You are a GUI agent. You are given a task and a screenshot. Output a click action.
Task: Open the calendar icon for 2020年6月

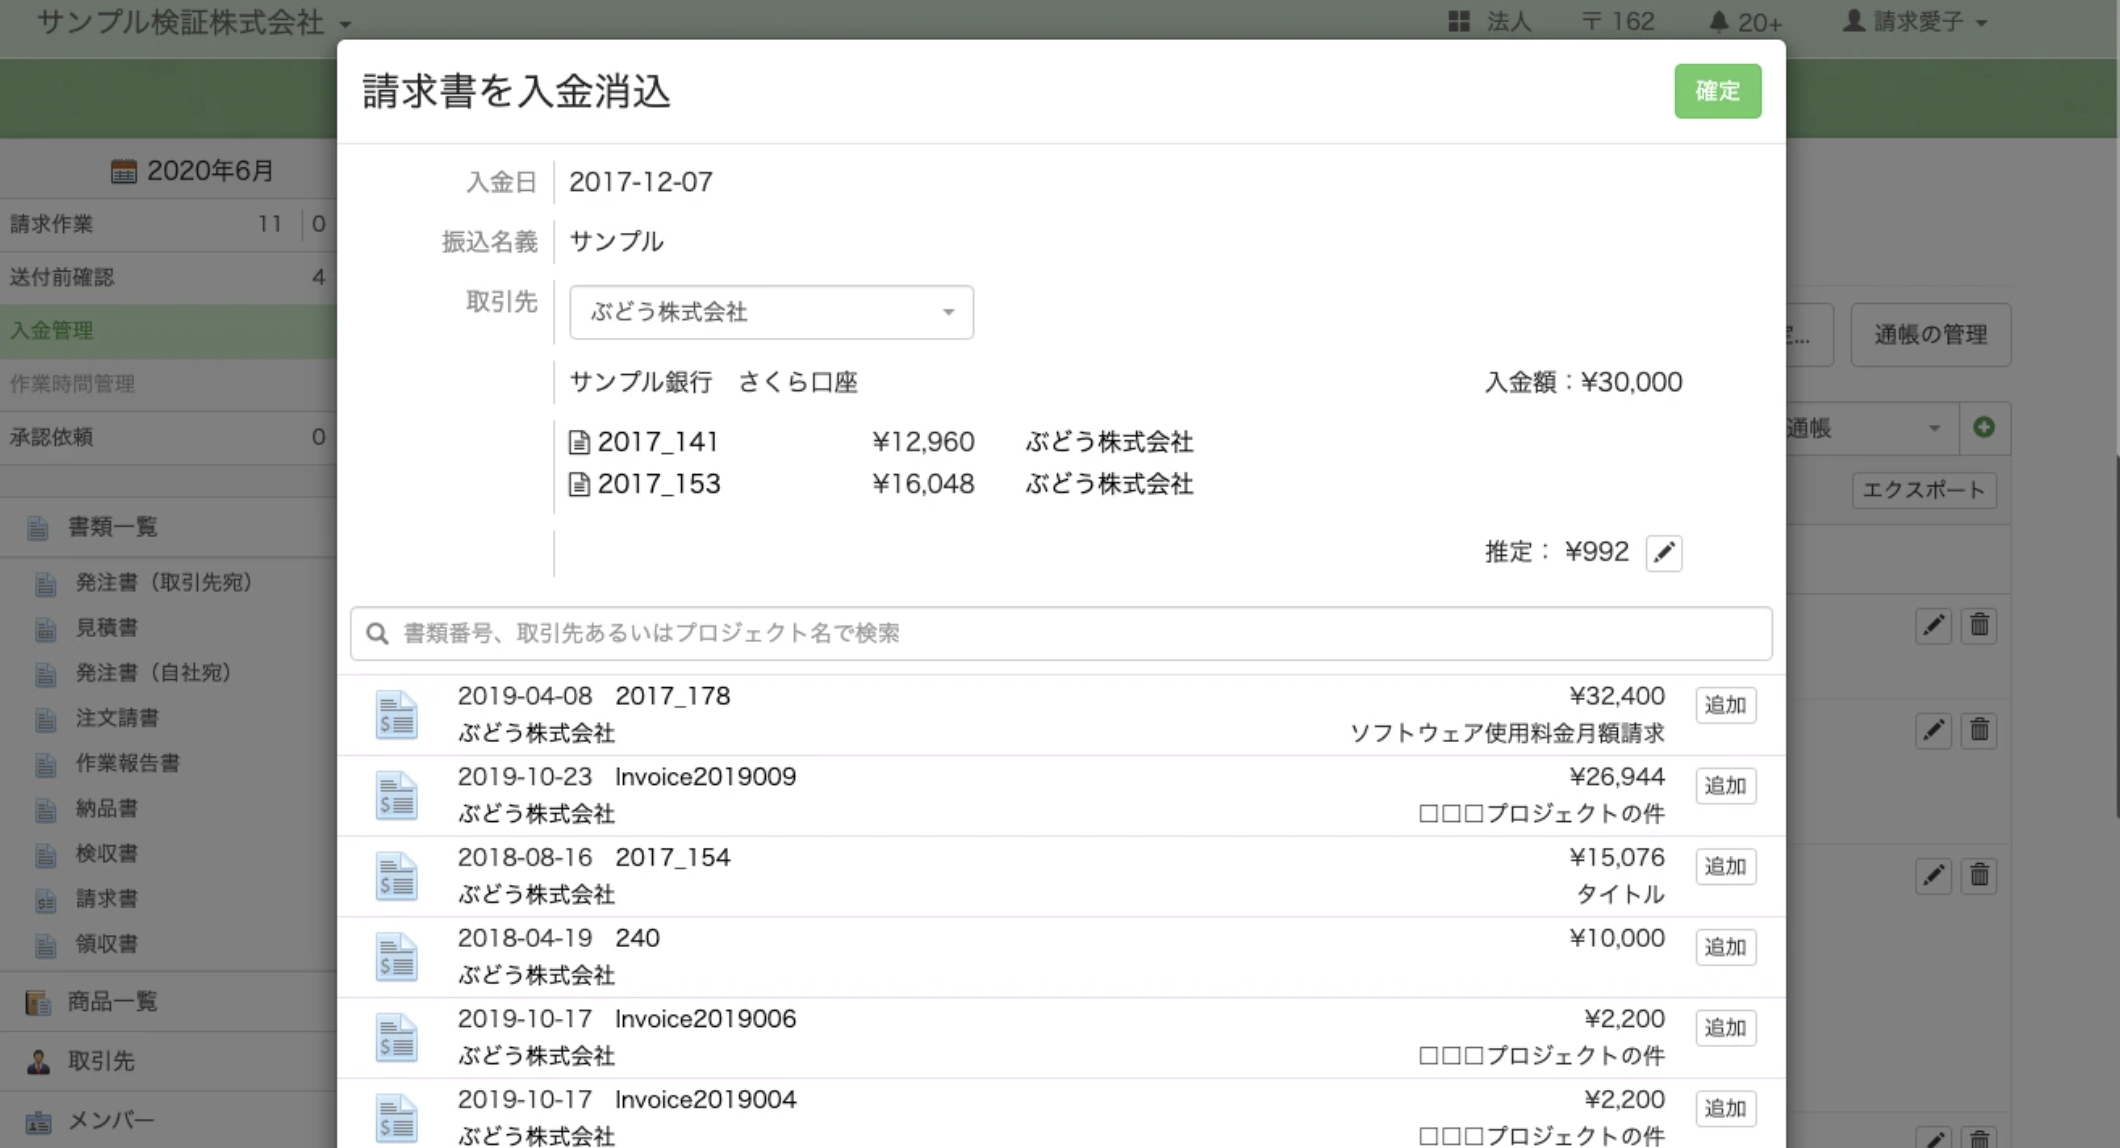tap(124, 171)
